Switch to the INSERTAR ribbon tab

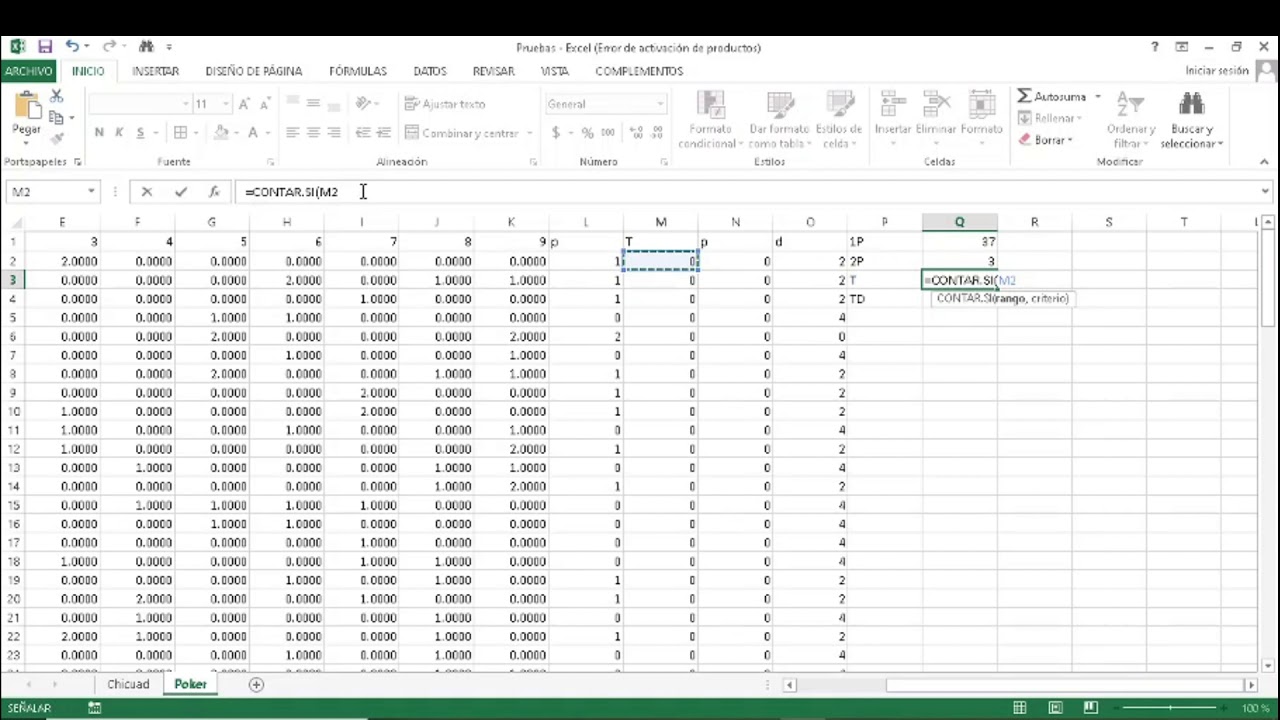point(155,71)
